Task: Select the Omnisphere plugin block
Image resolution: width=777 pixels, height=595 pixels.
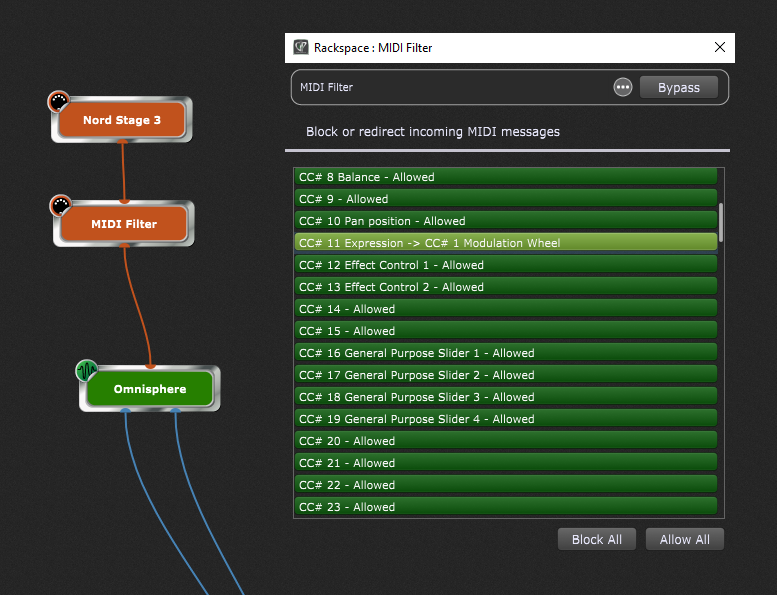Action: (x=150, y=390)
